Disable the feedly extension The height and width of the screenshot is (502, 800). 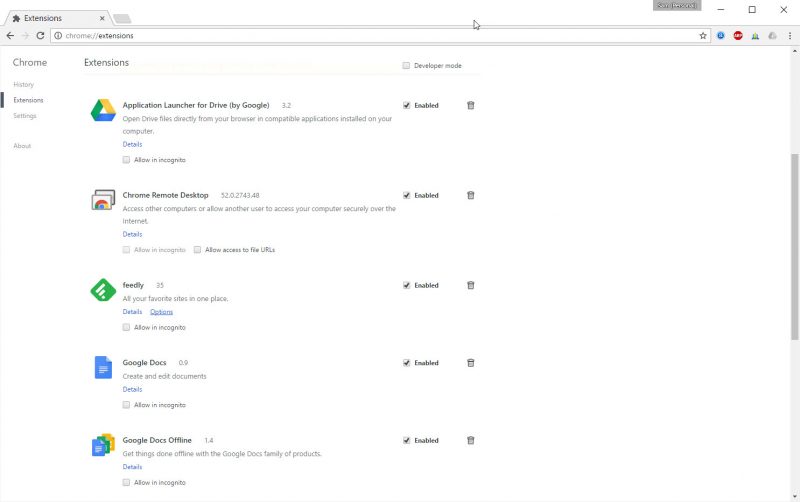click(x=407, y=285)
